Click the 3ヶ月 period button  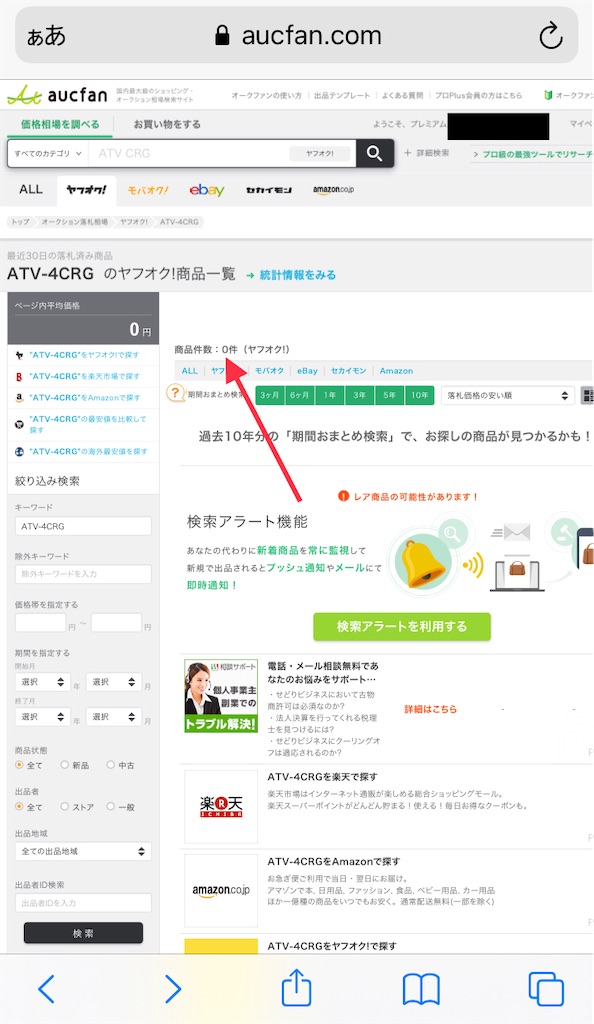point(270,395)
